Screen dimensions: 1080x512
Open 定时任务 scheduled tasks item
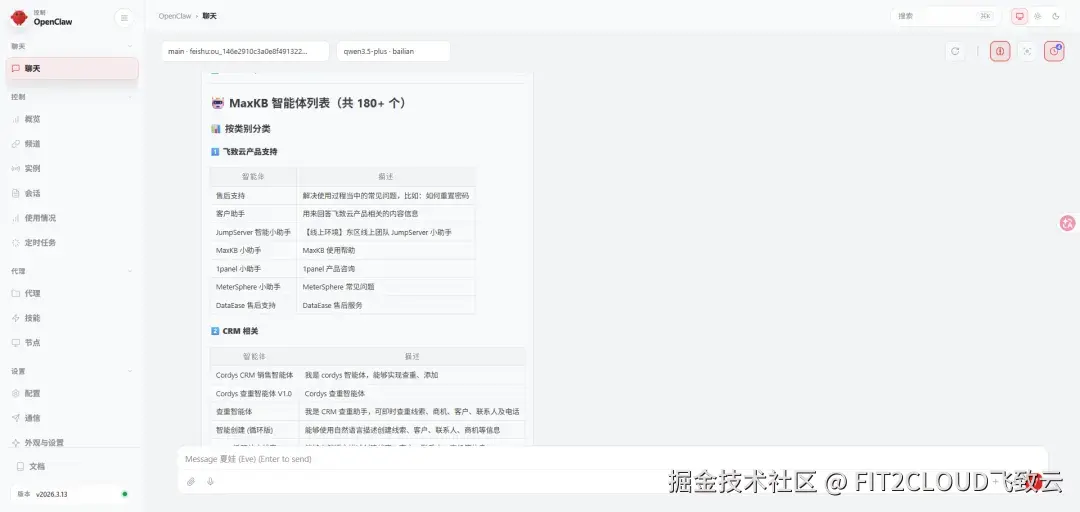[72, 243]
